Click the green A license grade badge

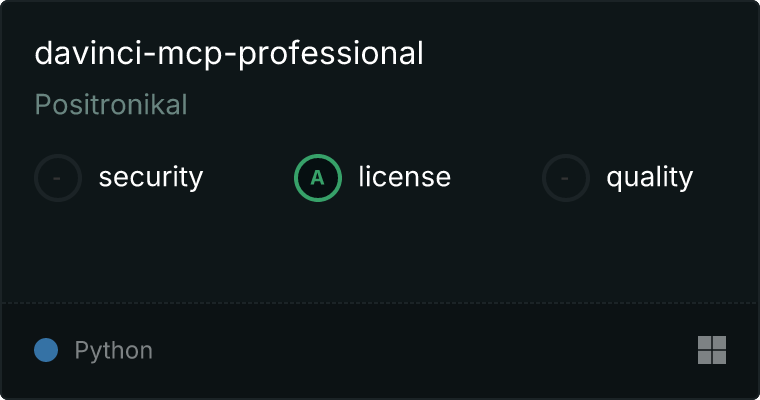318,178
